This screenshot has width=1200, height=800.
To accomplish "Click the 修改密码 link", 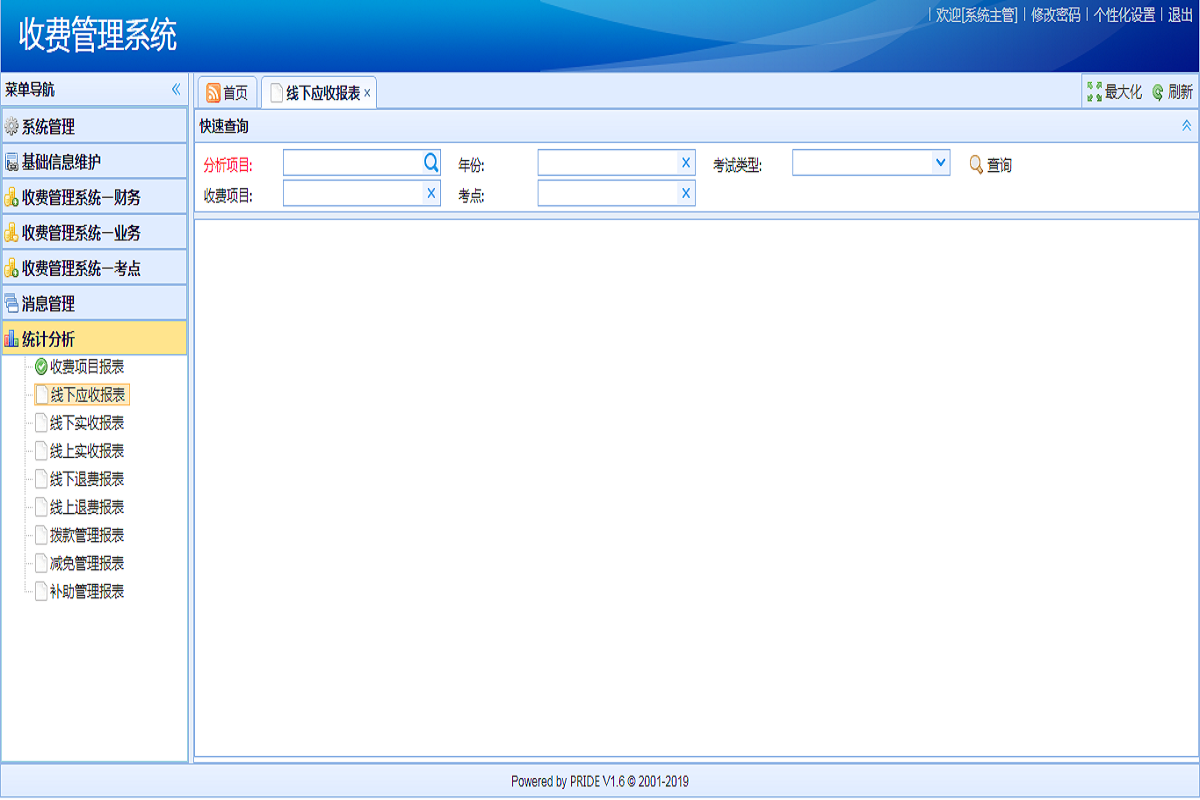I will [x=1055, y=15].
